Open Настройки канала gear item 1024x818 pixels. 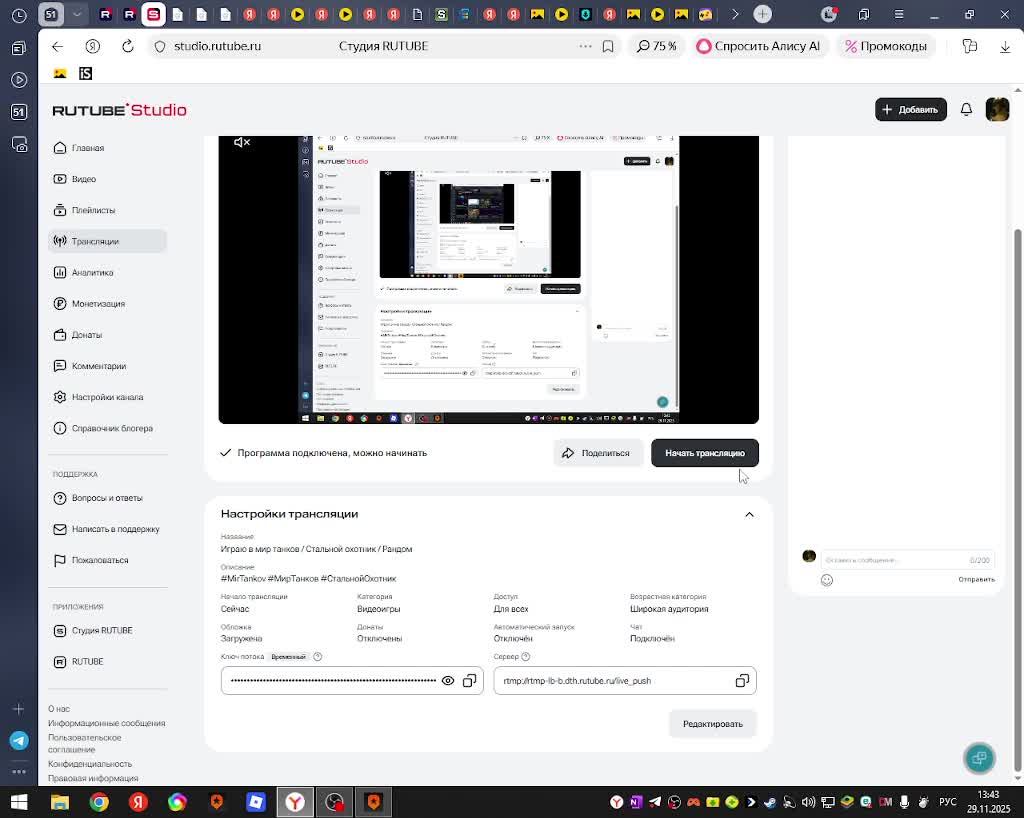[x=108, y=397]
